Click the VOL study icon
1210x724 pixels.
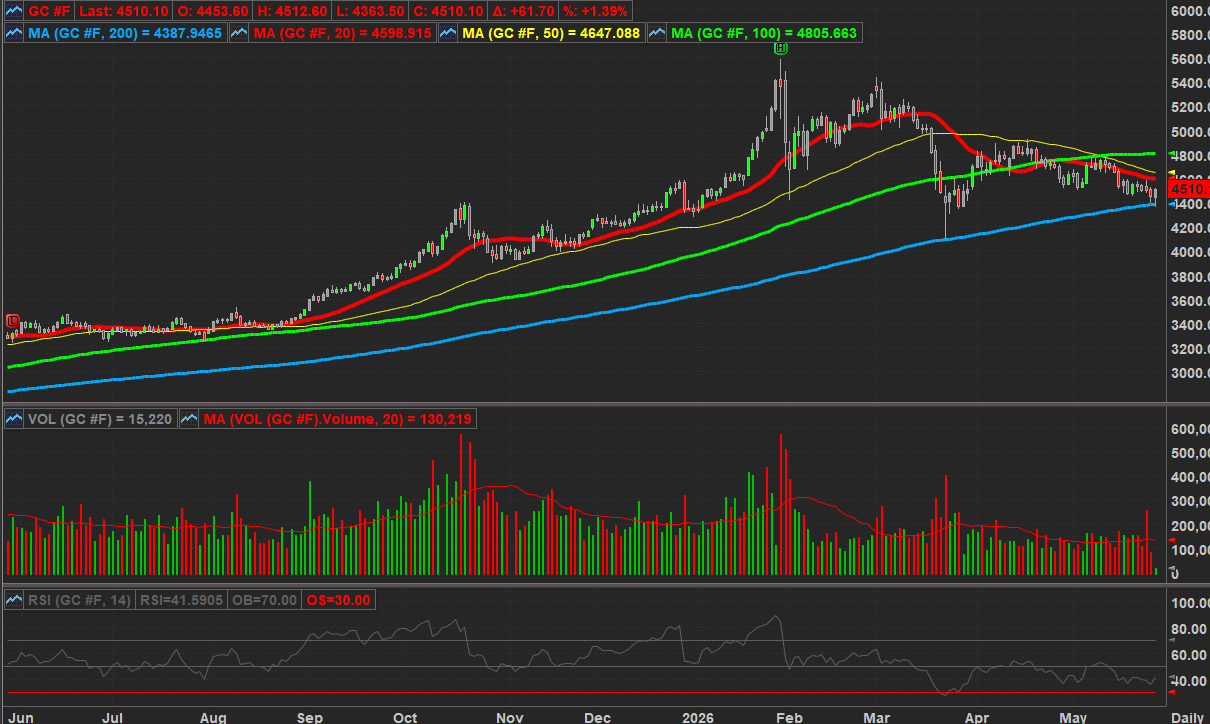pos(14,420)
